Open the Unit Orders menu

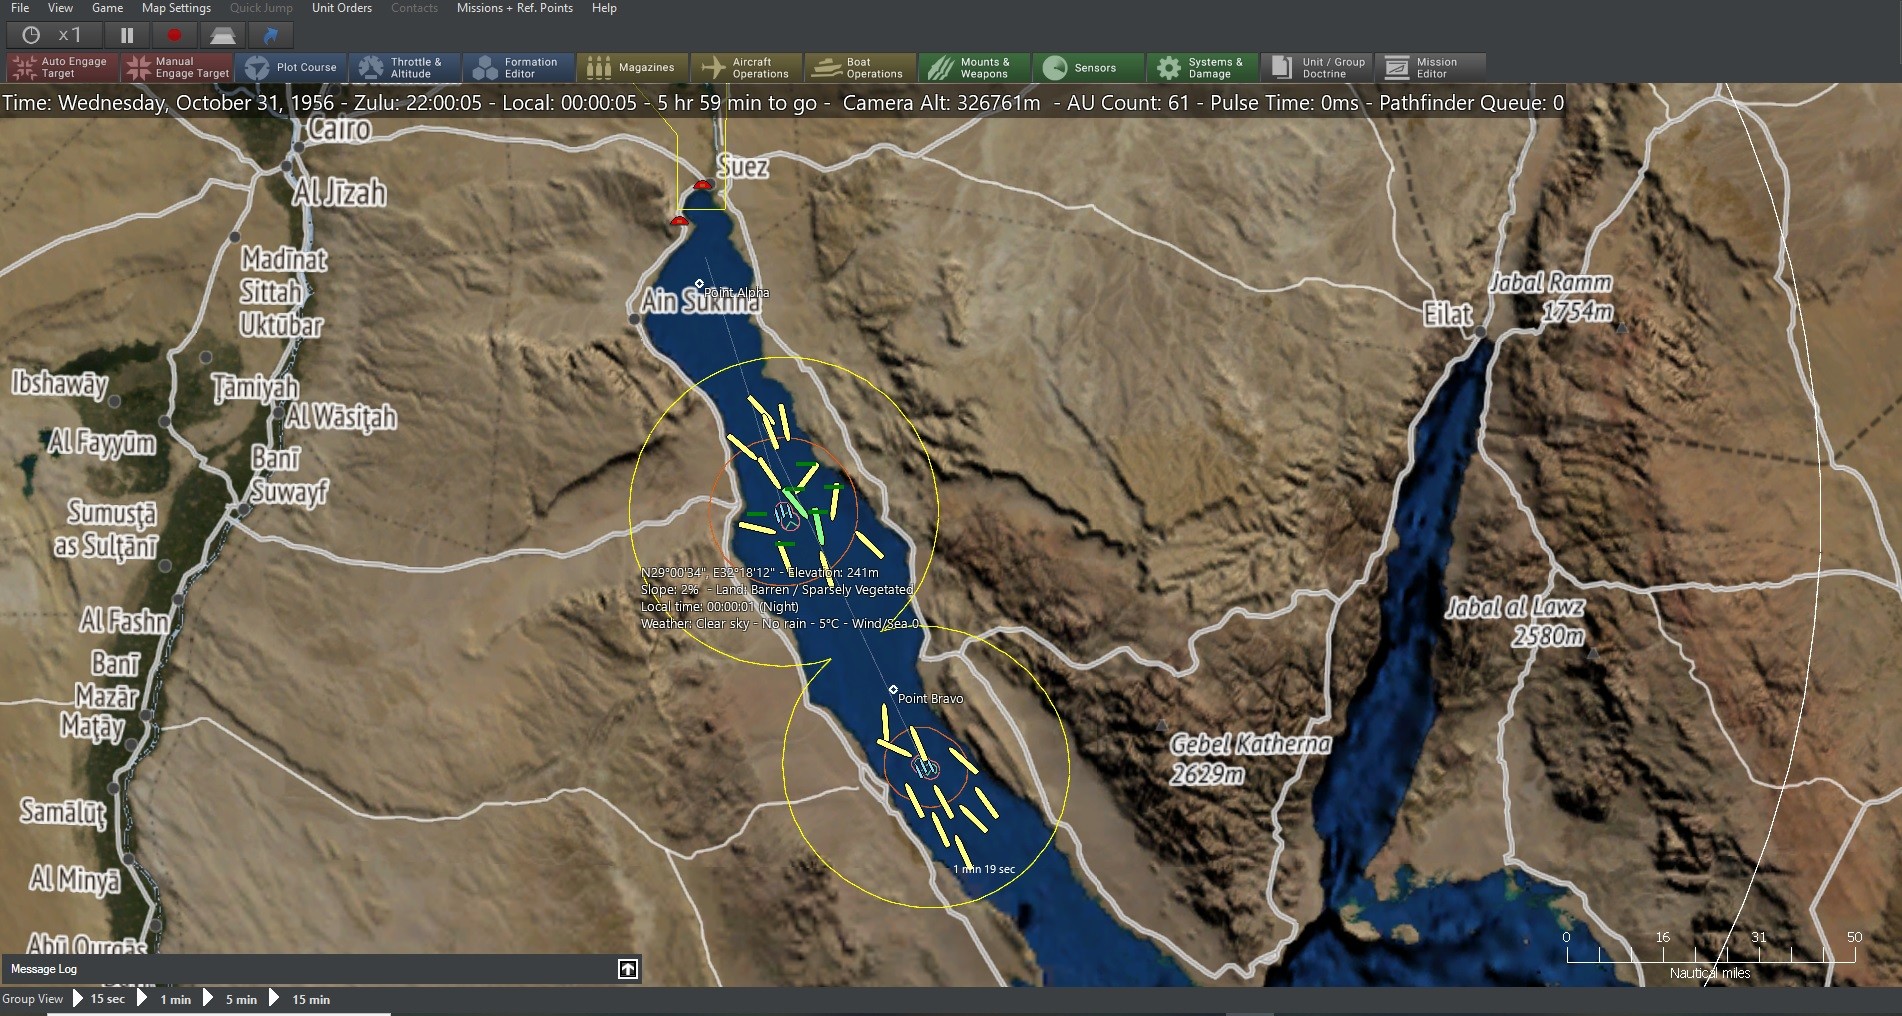click(x=341, y=8)
